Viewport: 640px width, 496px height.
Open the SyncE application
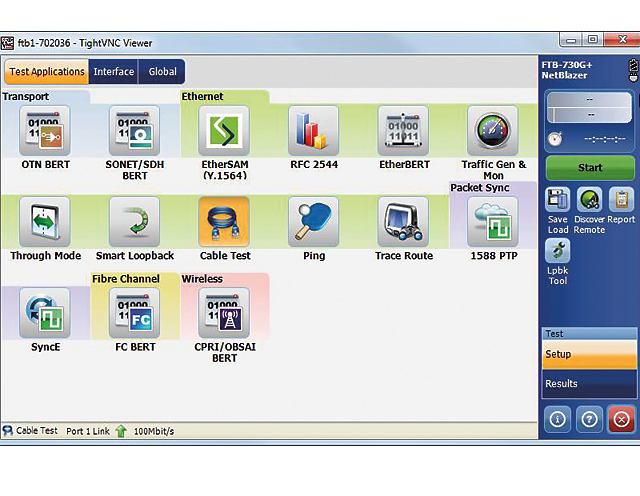(45, 313)
